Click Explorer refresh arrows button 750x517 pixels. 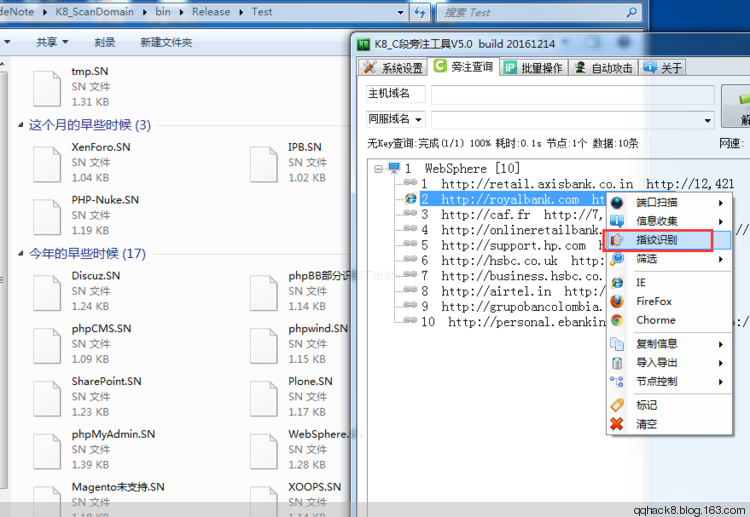419,12
